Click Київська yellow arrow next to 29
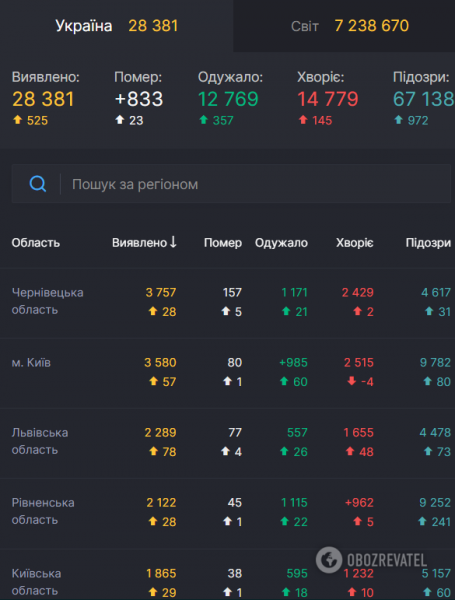This screenshot has height=600, width=455. (x=153, y=592)
